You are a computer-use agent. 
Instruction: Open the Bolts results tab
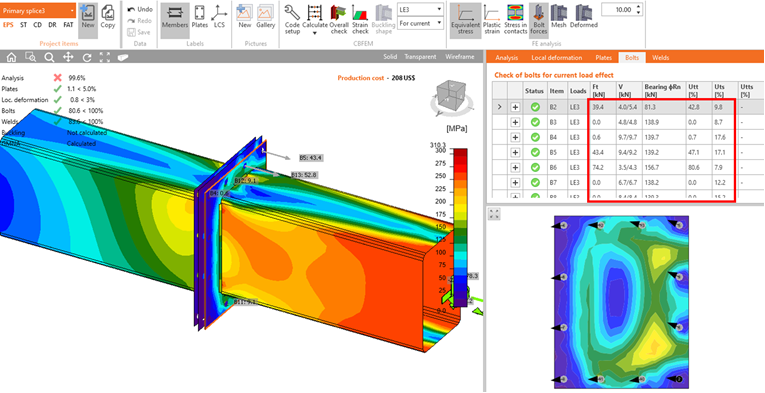632,58
